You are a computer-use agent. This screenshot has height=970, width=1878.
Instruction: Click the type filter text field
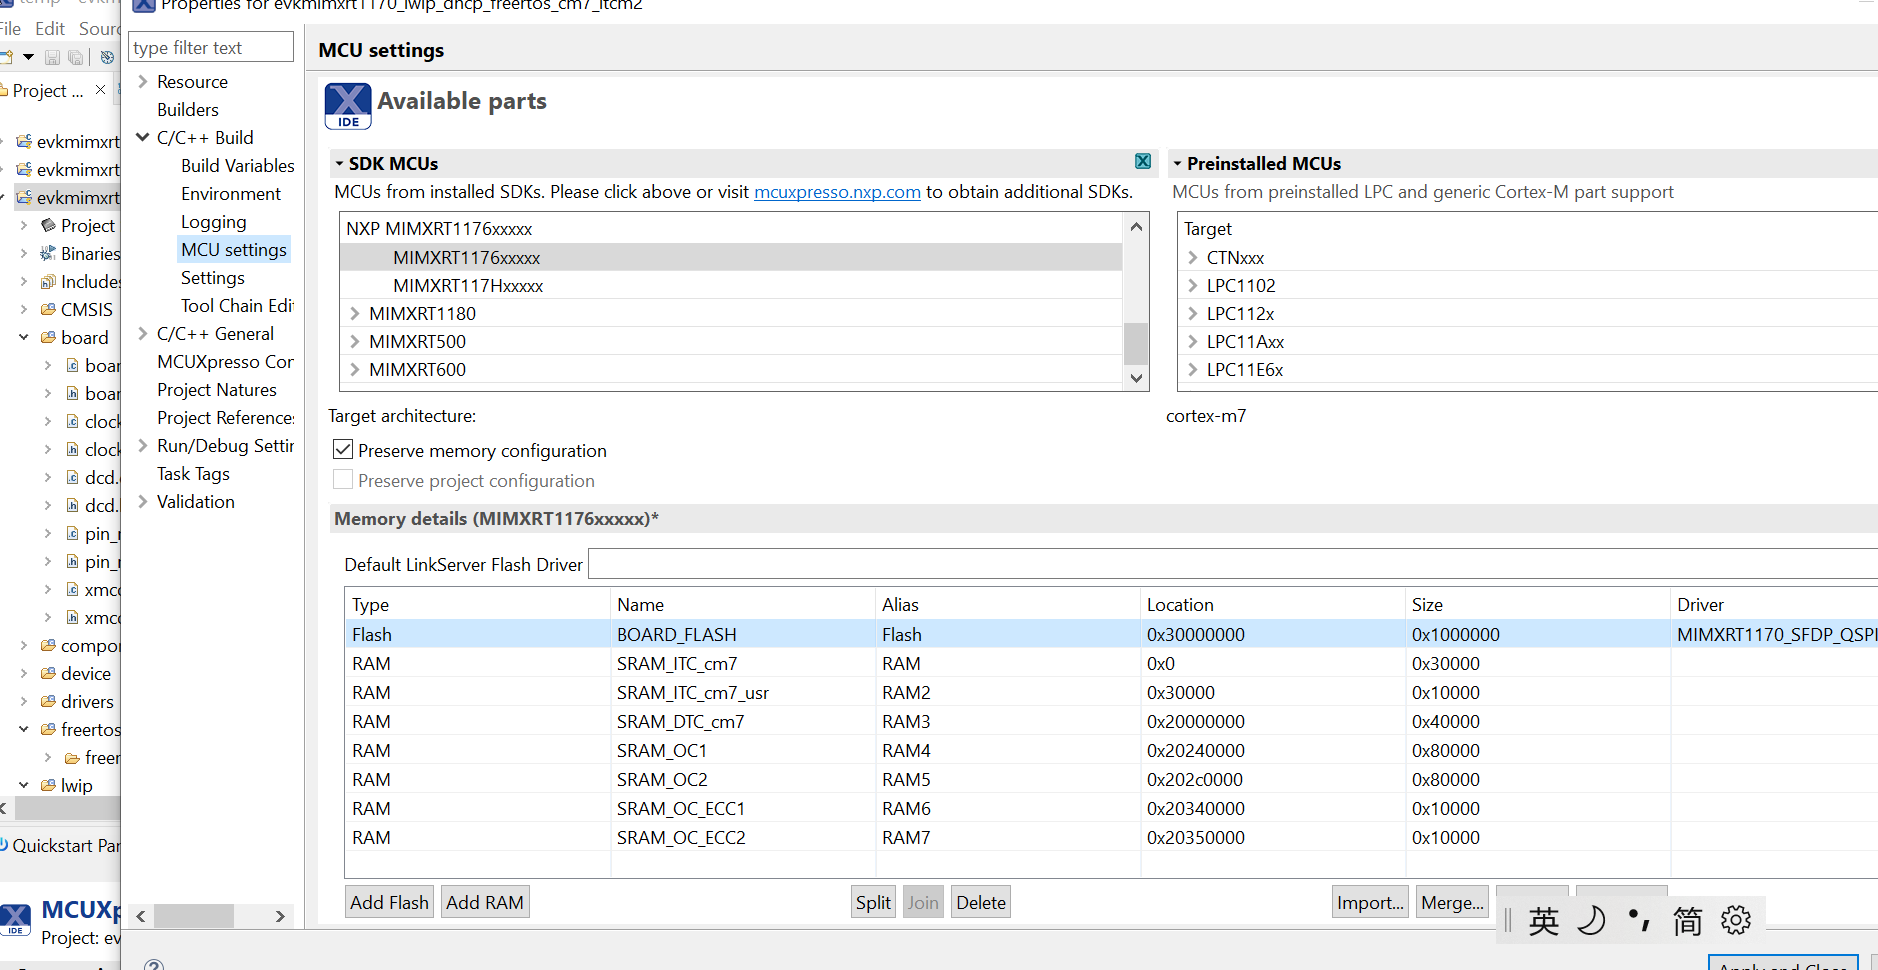click(x=211, y=48)
